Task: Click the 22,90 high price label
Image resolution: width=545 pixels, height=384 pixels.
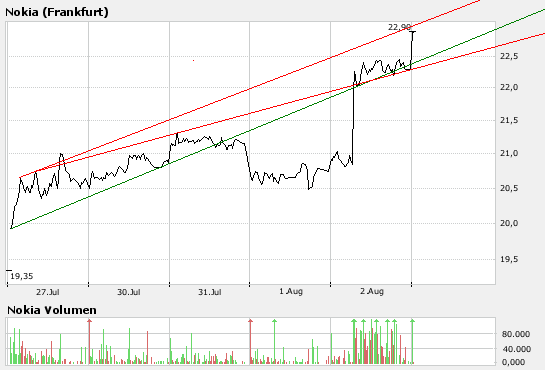Action: click(x=399, y=27)
